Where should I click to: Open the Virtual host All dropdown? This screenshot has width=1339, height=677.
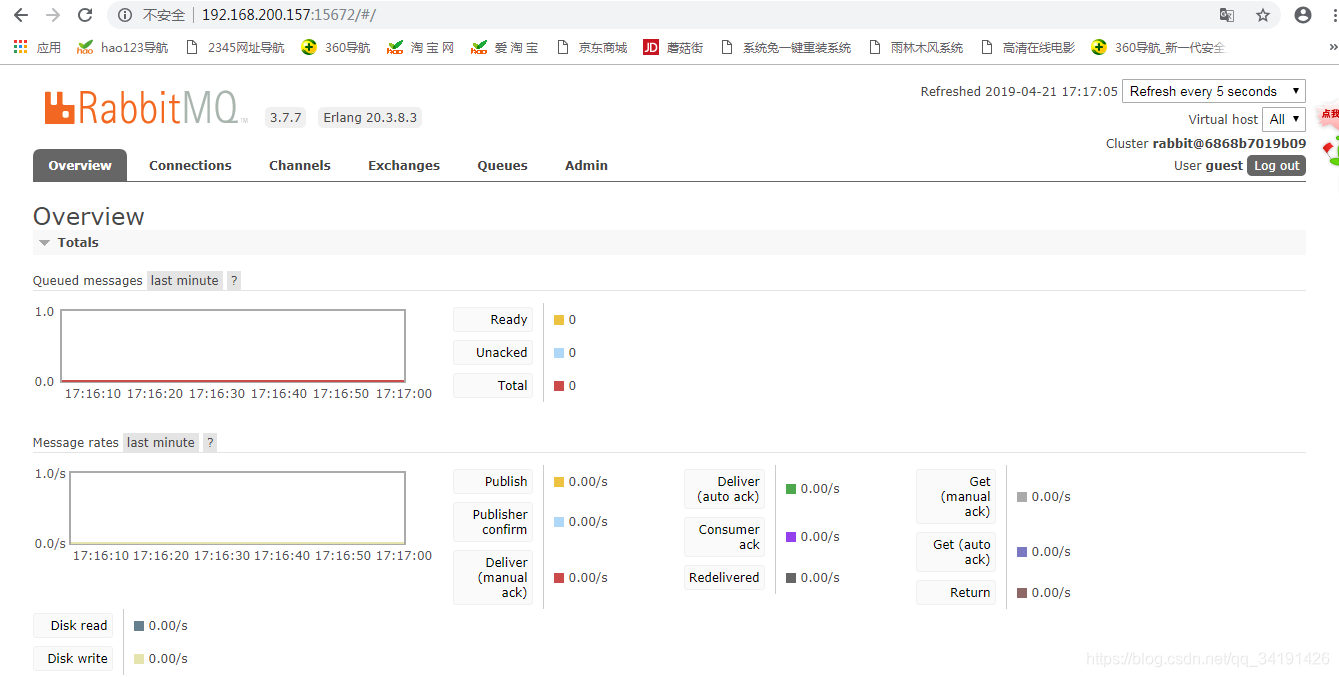[1284, 119]
